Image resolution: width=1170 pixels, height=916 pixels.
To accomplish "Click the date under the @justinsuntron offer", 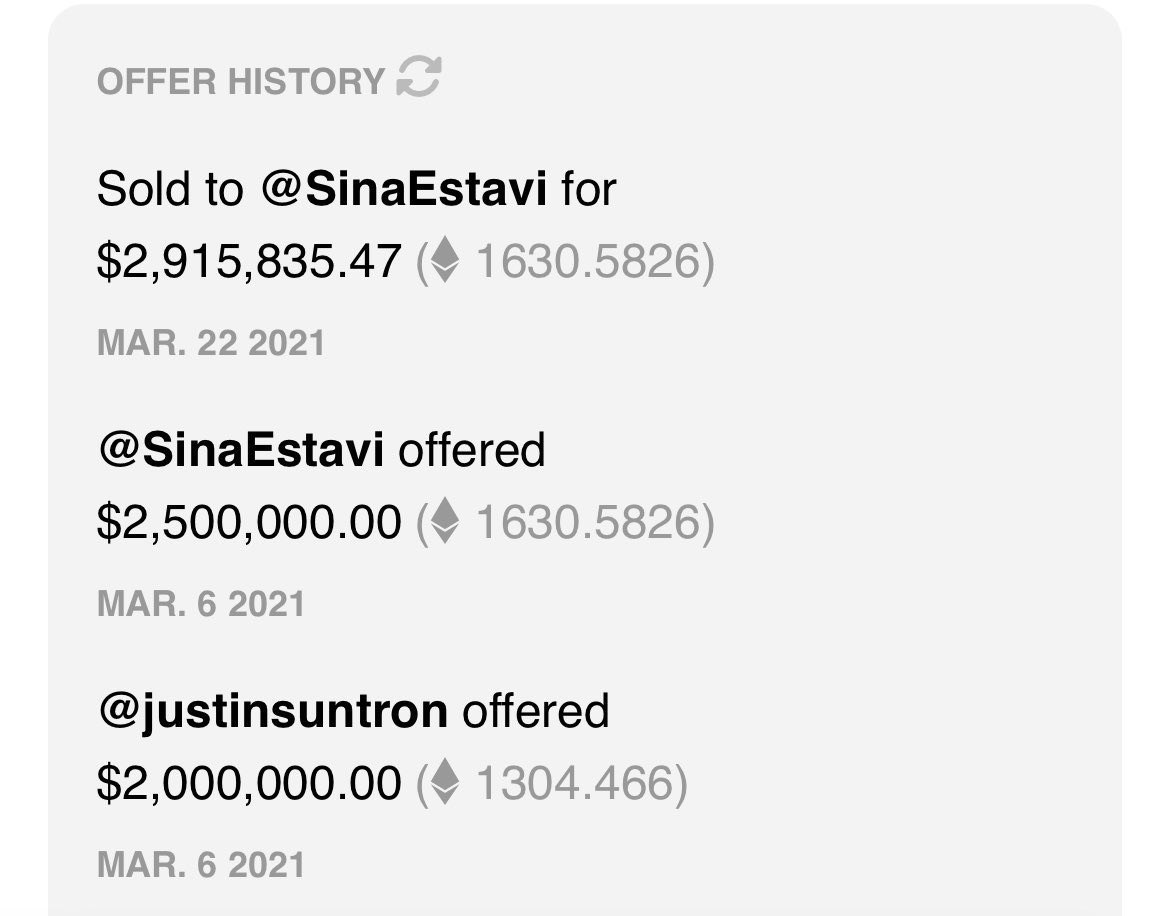I will tap(201, 864).
